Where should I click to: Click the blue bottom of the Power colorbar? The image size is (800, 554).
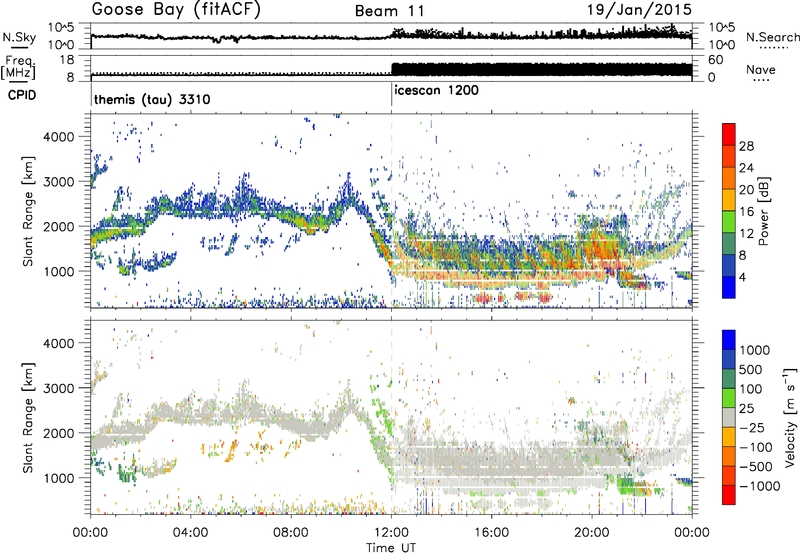tap(729, 287)
